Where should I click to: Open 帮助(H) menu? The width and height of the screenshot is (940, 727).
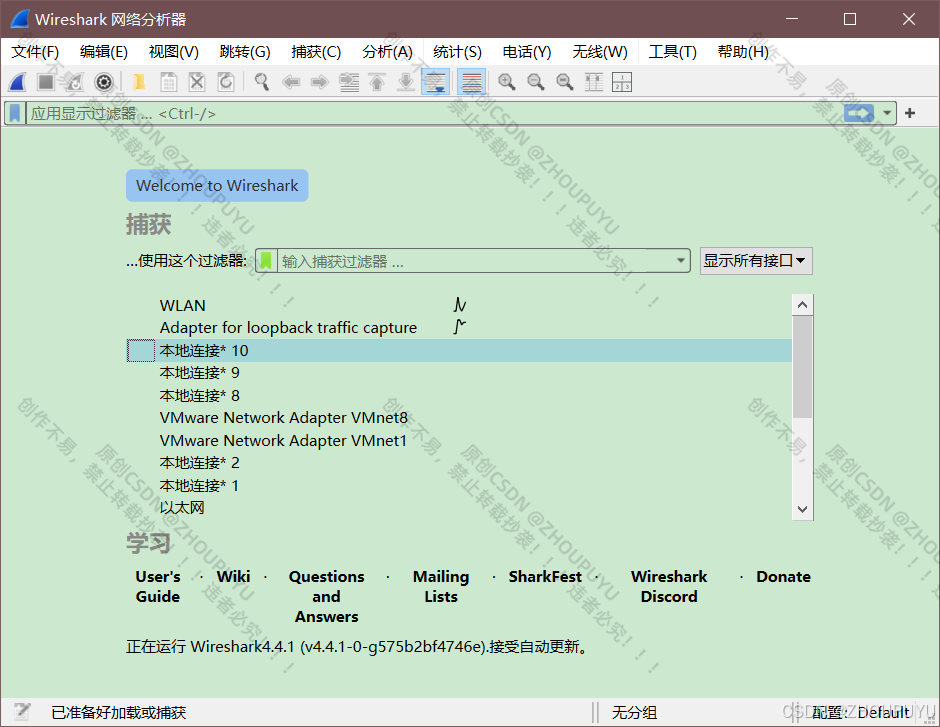743,52
